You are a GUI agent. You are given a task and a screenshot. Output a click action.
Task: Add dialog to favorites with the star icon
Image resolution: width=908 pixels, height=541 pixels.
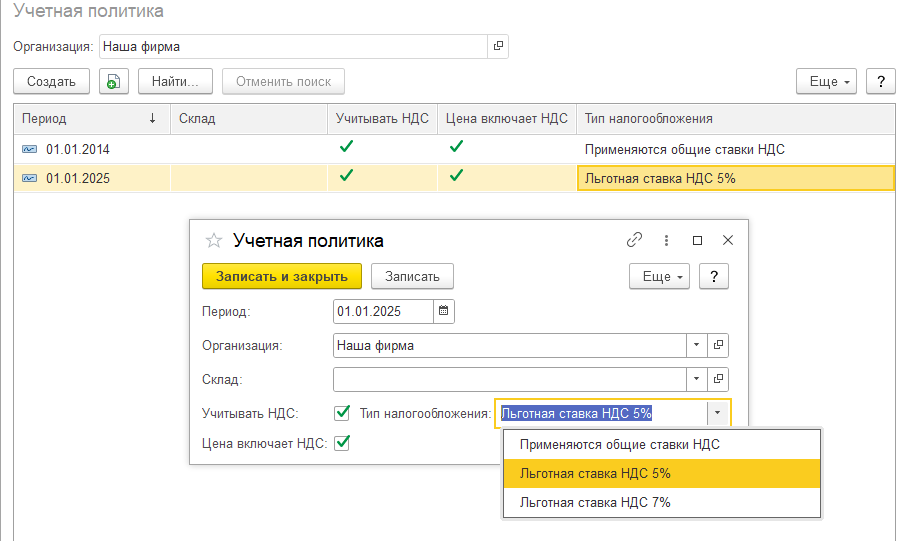point(212,240)
